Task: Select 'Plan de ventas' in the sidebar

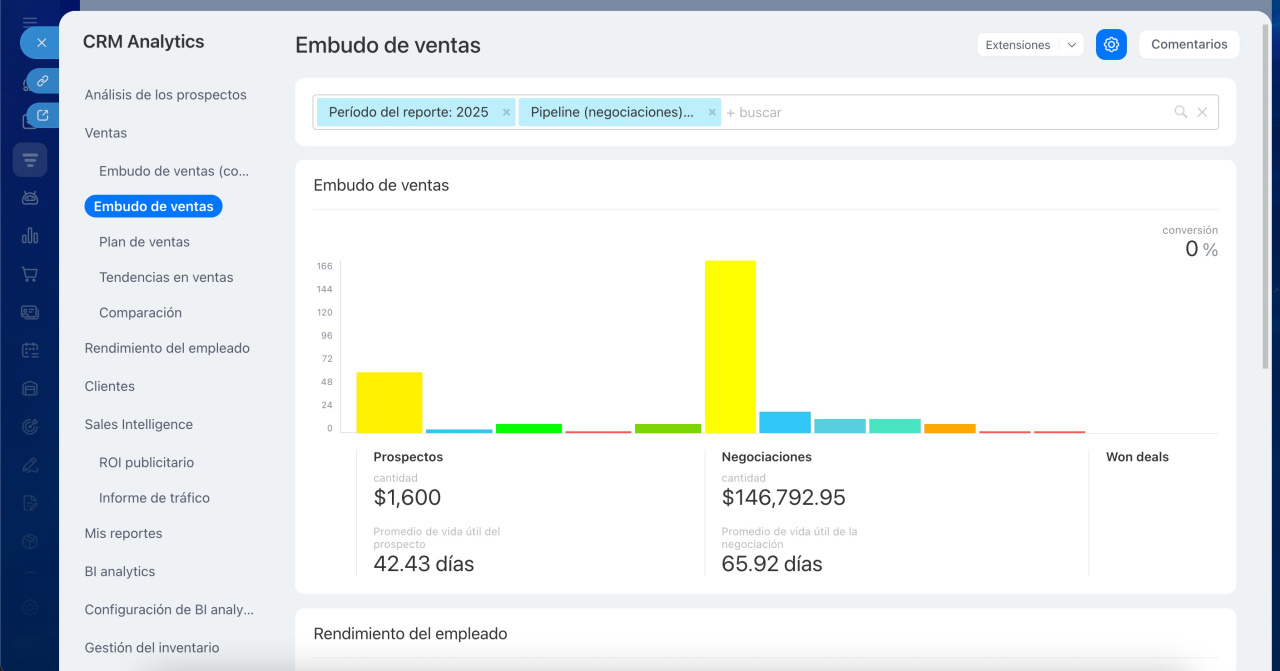Action: point(144,242)
